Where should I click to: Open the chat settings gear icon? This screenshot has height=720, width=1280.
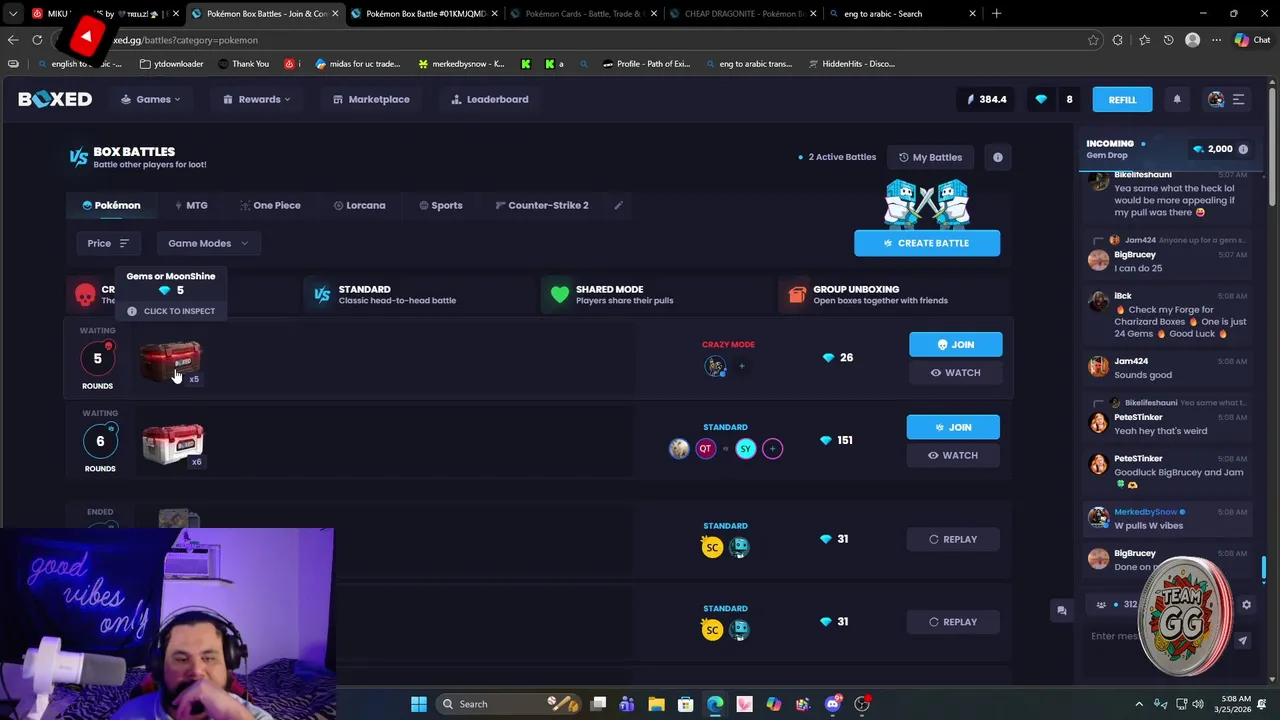pos(1246,604)
